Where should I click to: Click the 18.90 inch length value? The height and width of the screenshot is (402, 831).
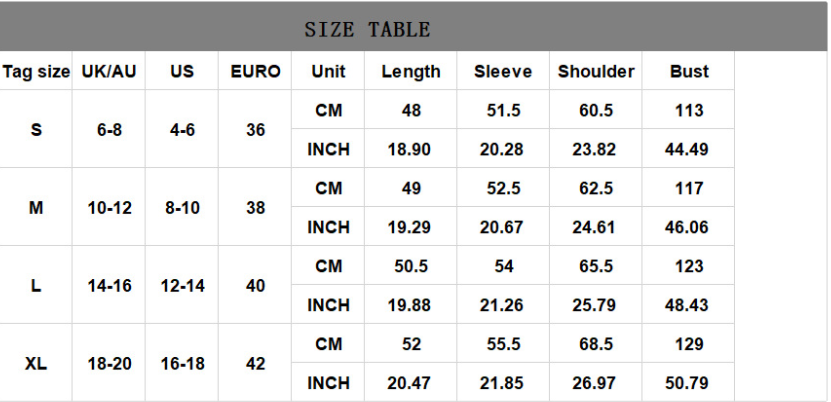click(410, 150)
